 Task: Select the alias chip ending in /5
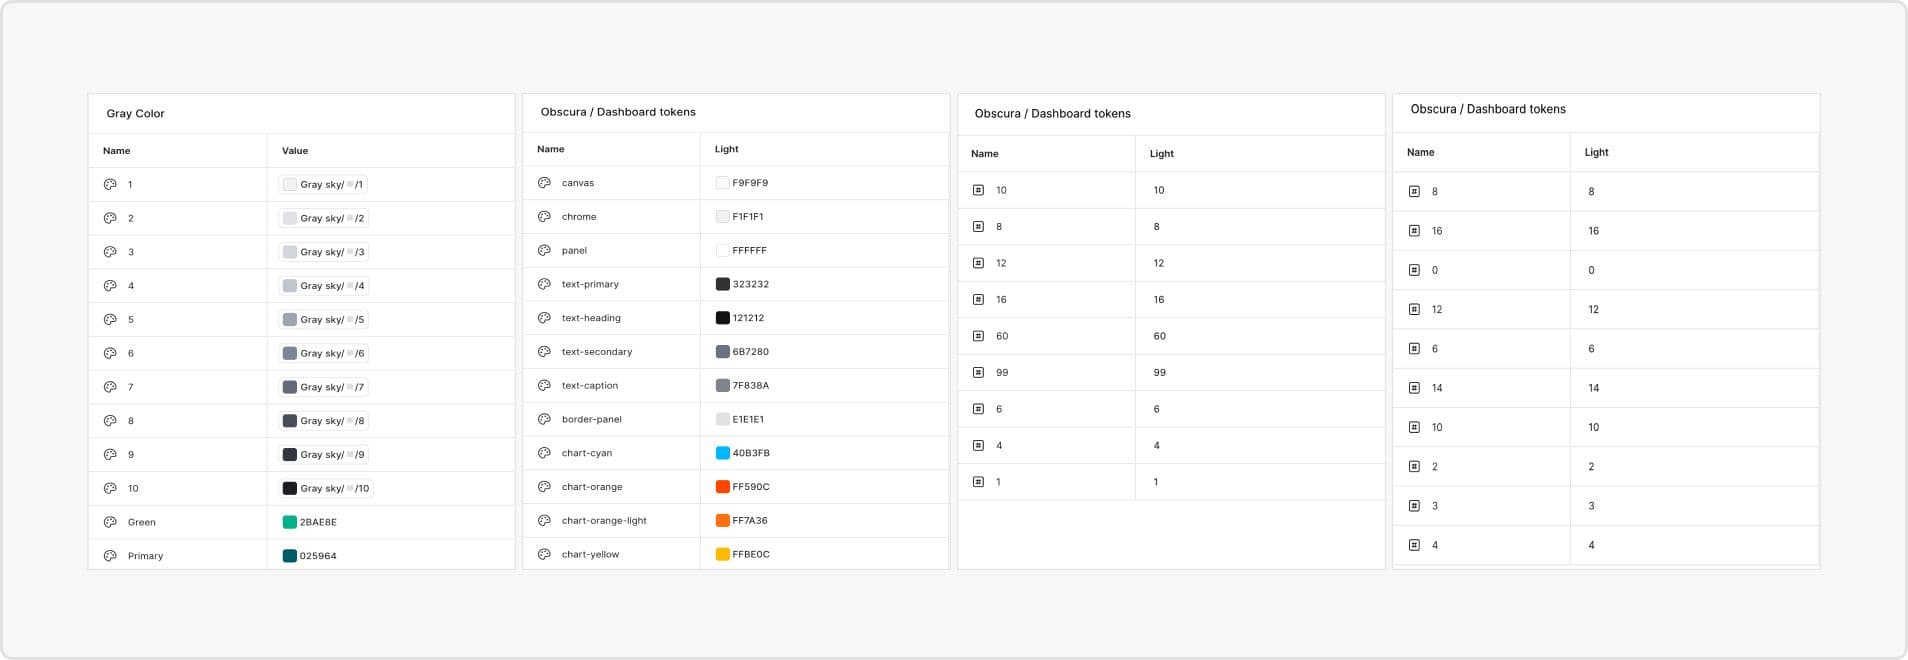coord(323,320)
